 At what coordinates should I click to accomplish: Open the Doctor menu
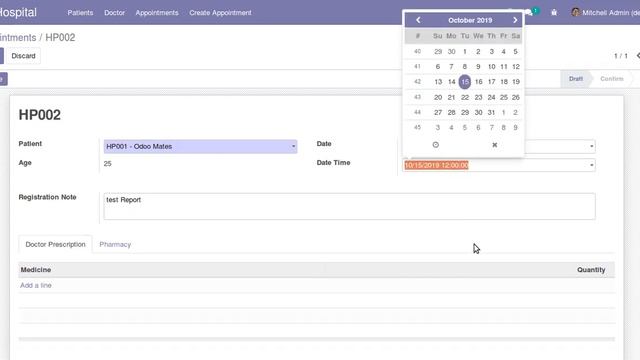(x=114, y=13)
